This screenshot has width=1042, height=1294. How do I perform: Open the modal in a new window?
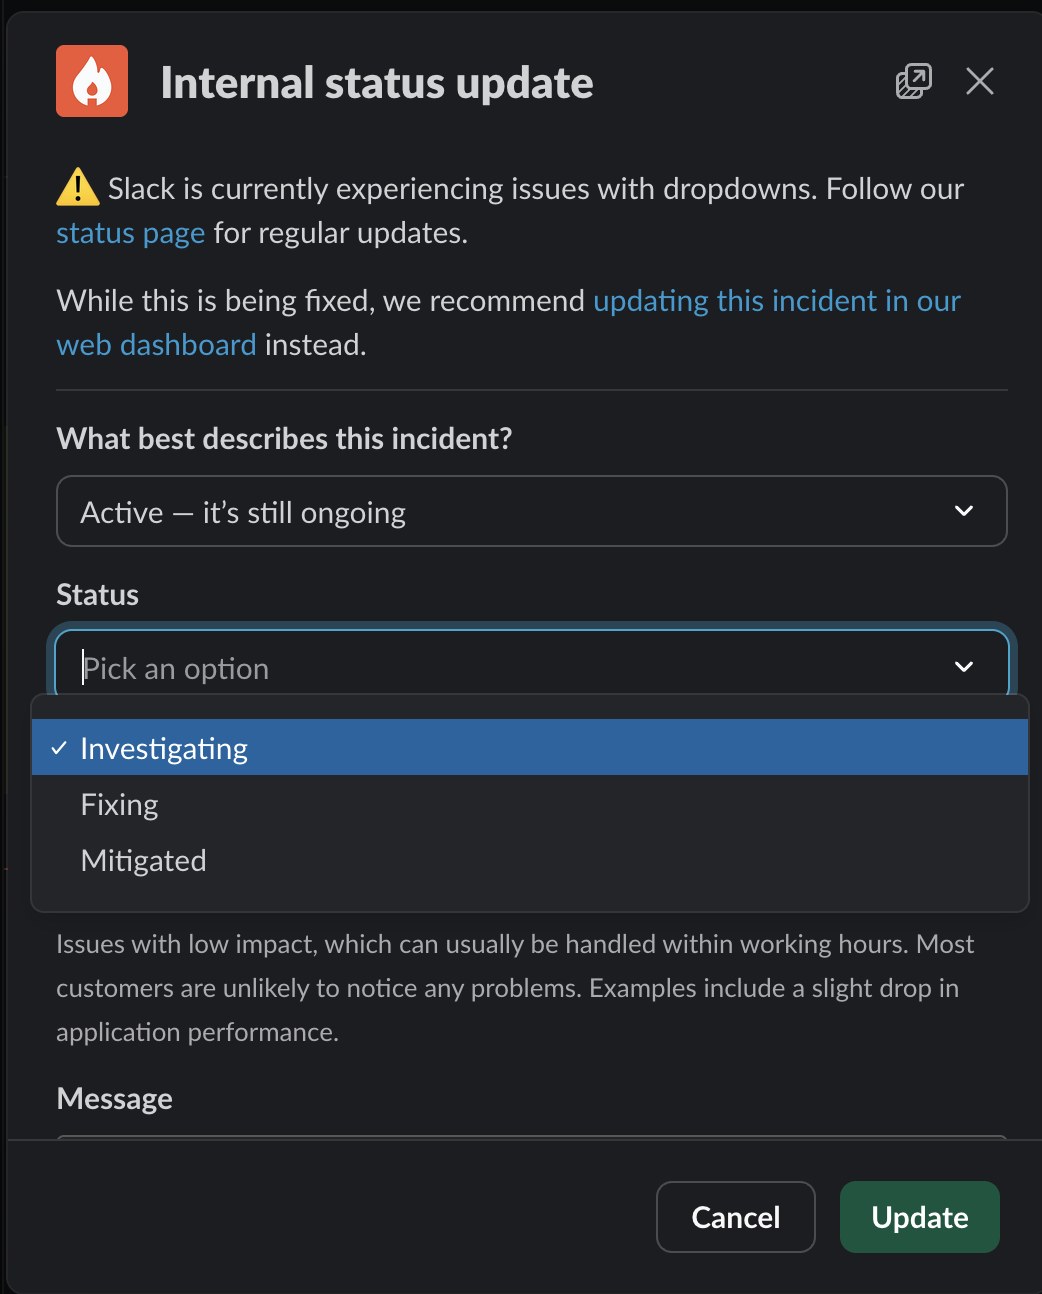(x=913, y=81)
